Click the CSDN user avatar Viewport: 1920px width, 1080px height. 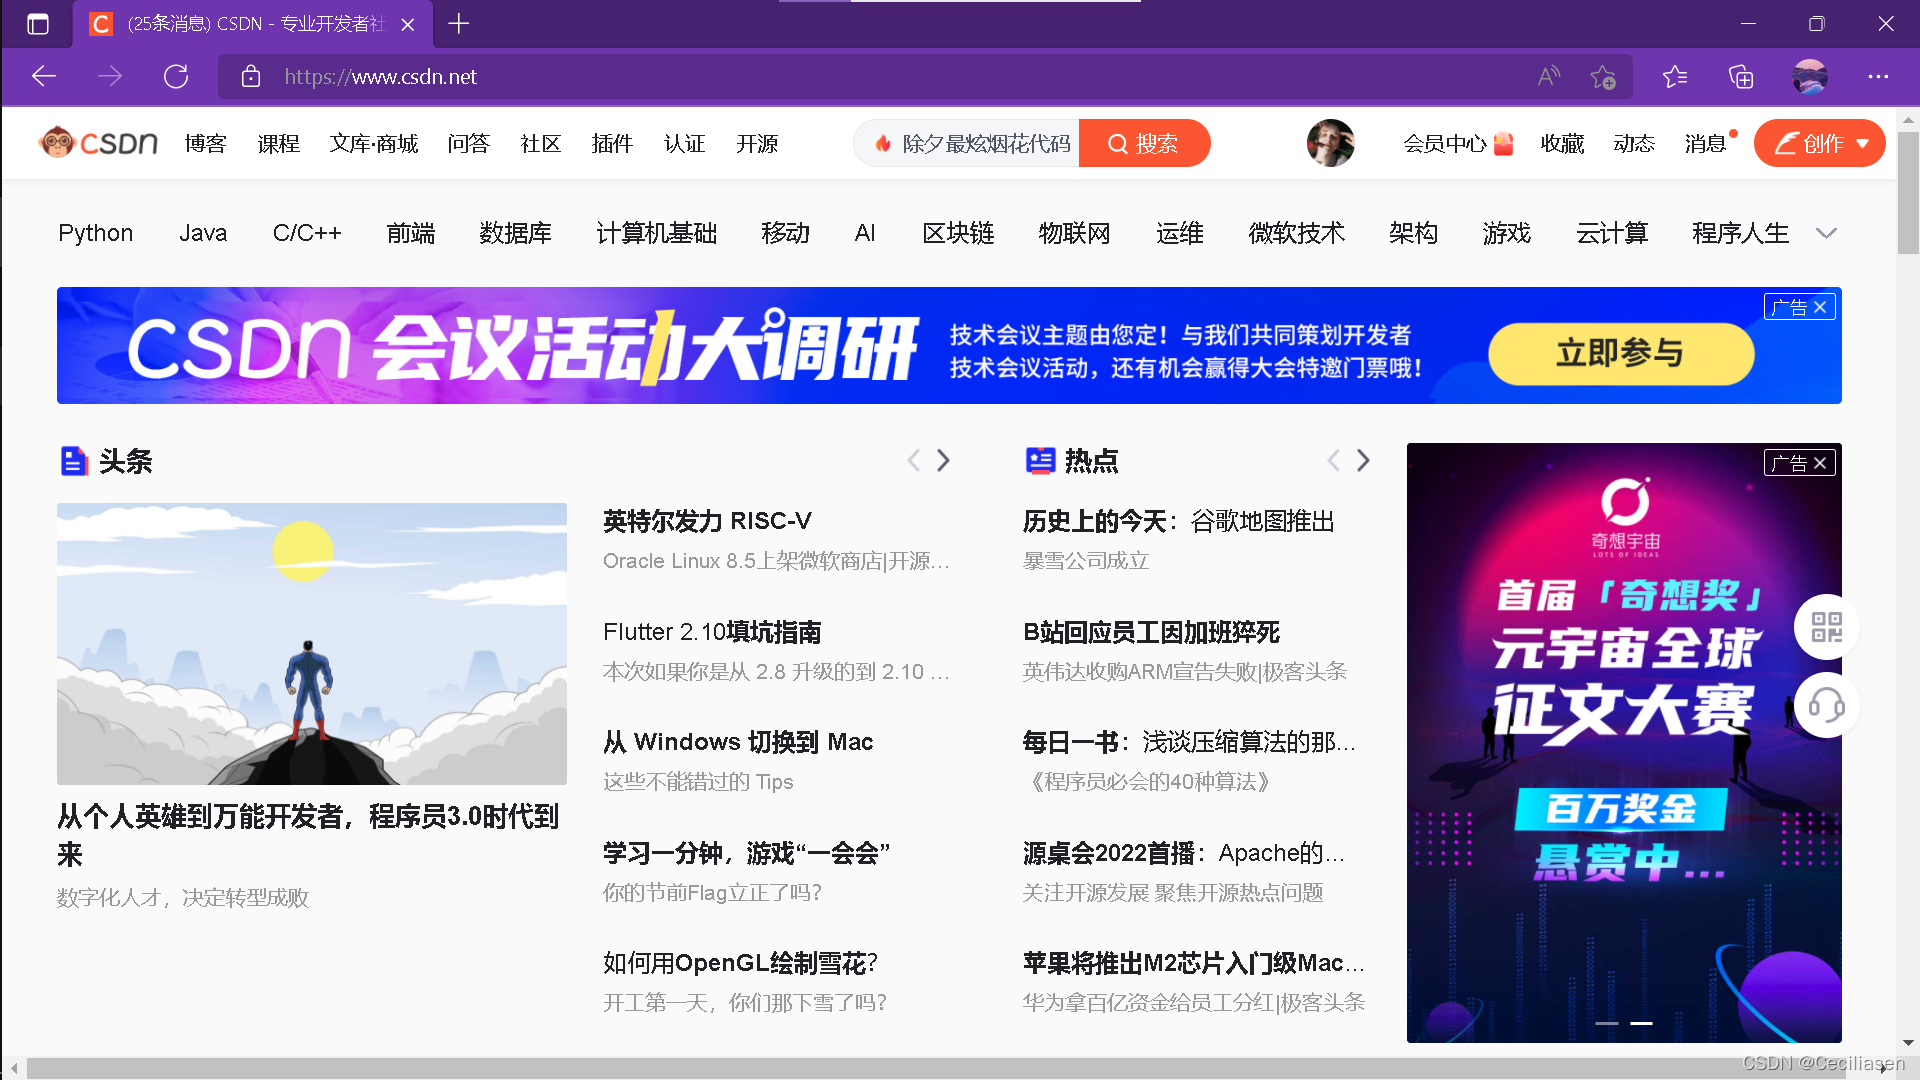(x=1331, y=143)
